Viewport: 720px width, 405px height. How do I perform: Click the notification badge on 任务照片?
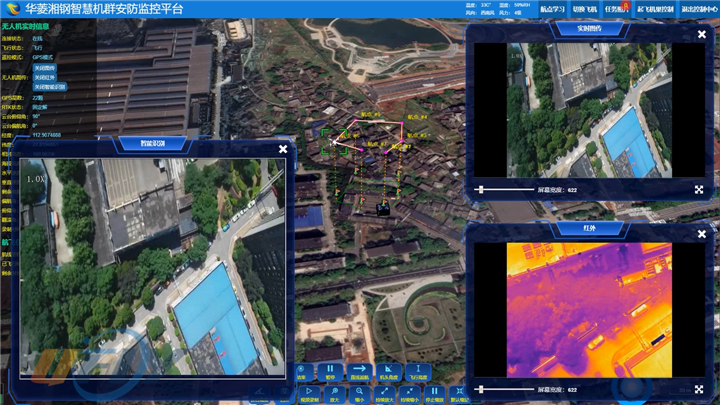(x=624, y=5)
